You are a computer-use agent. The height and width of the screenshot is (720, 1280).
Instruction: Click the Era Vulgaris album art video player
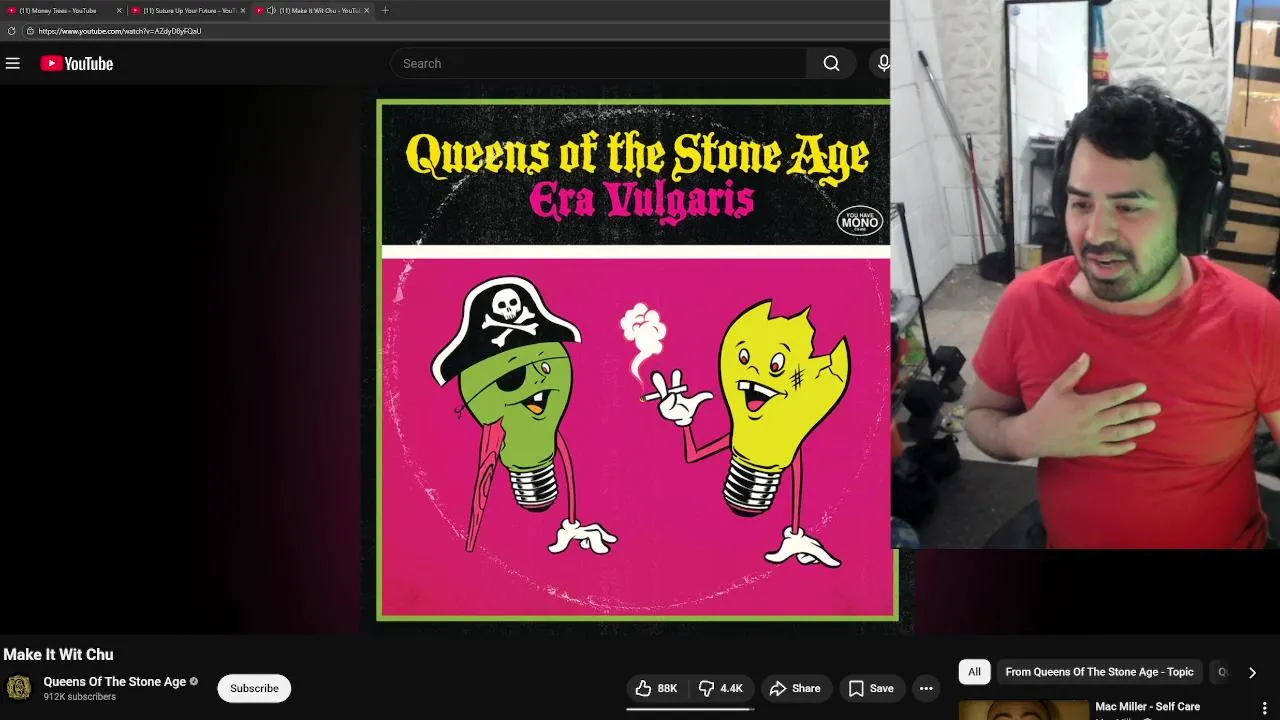(637, 360)
